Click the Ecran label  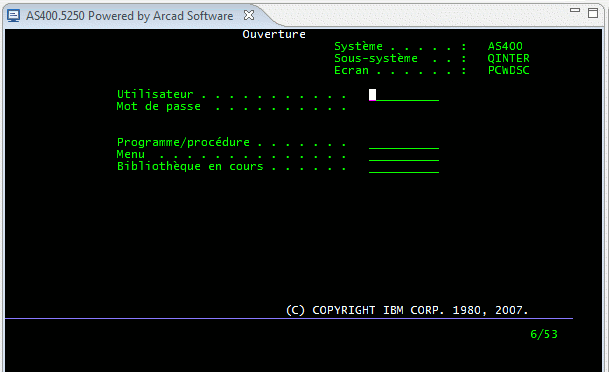tap(351, 70)
